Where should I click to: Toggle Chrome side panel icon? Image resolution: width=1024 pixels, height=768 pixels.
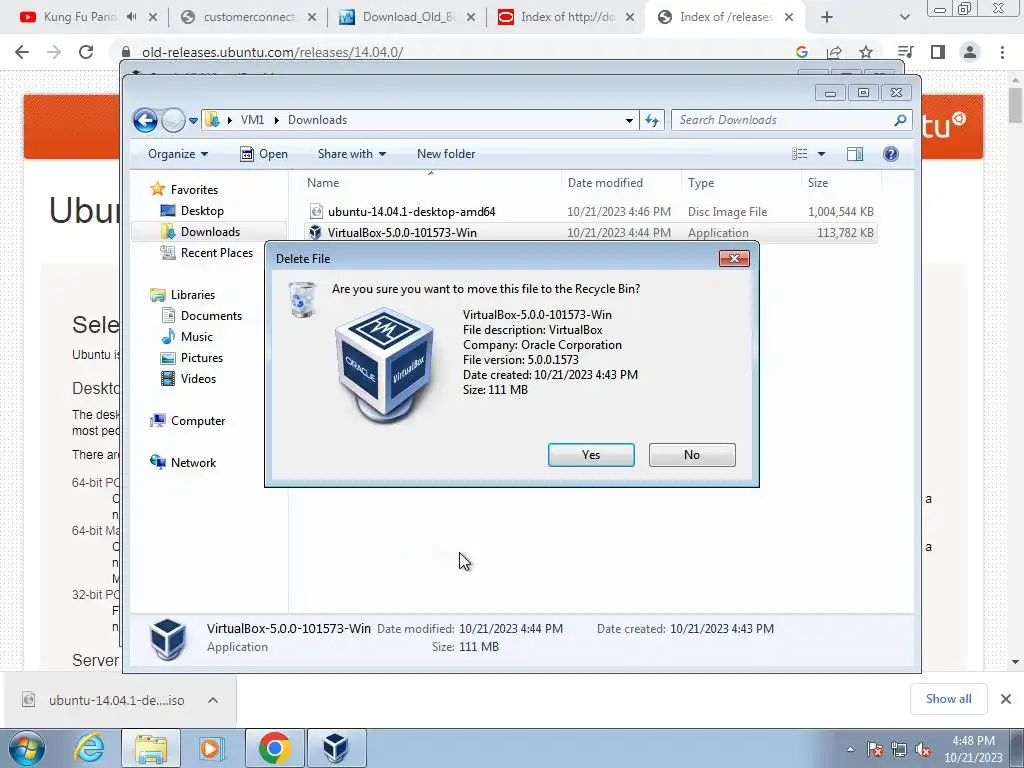pos(938,52)
